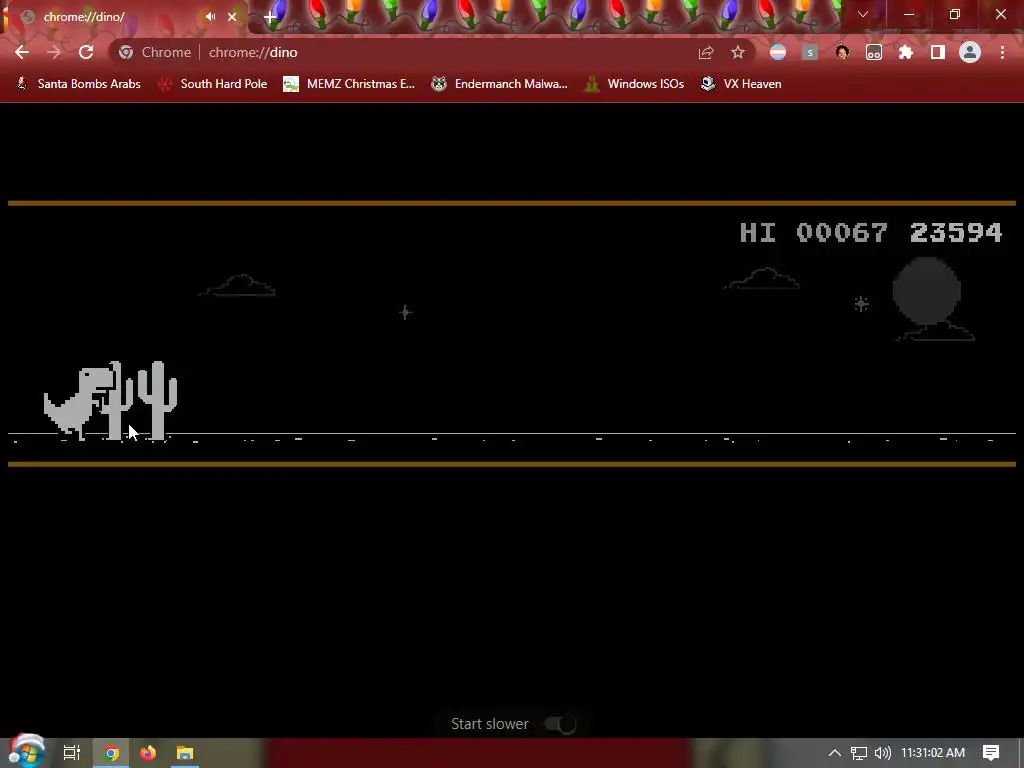Open the striped flag extension icon

coord(777,52)
